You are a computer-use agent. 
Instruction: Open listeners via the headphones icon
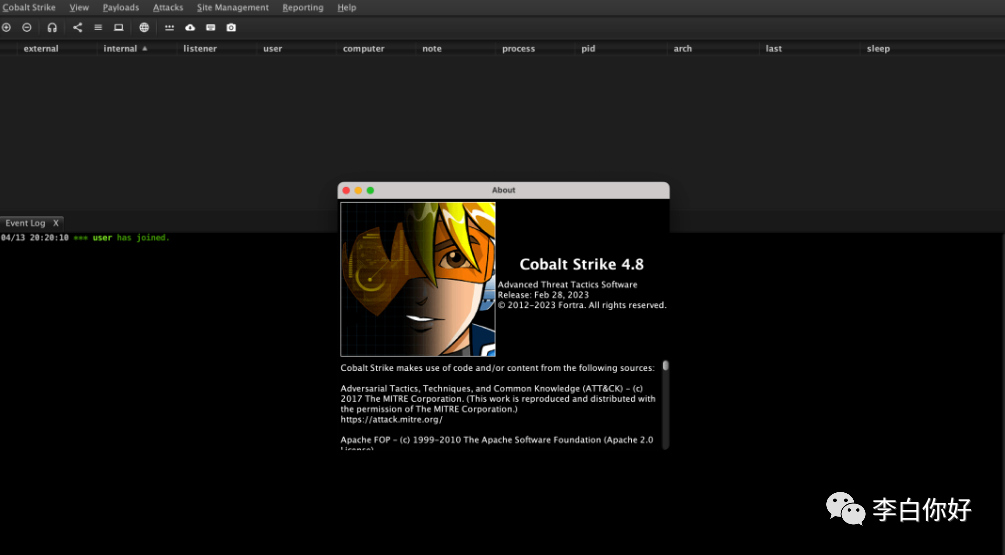pyautogui.click(x=52, y=28)
